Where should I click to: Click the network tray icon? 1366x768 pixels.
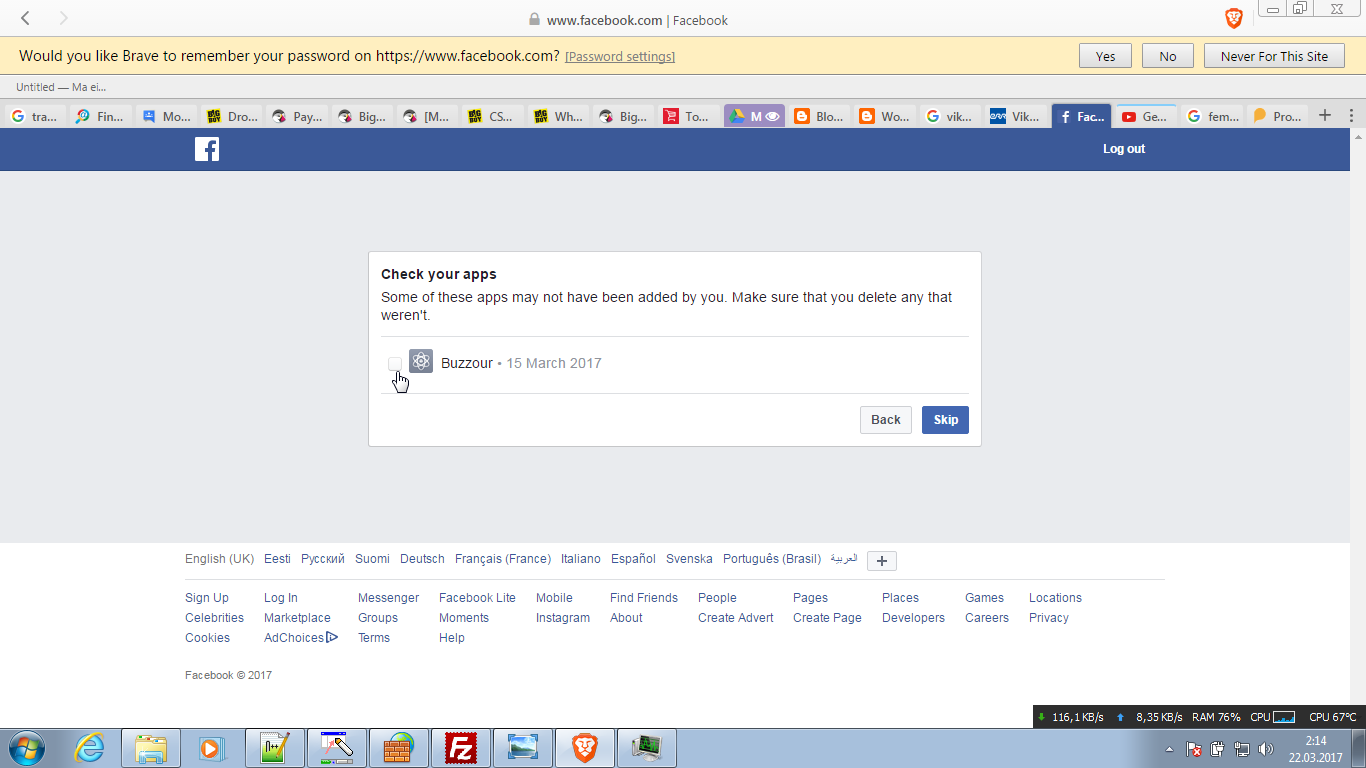coord(1242,749)
